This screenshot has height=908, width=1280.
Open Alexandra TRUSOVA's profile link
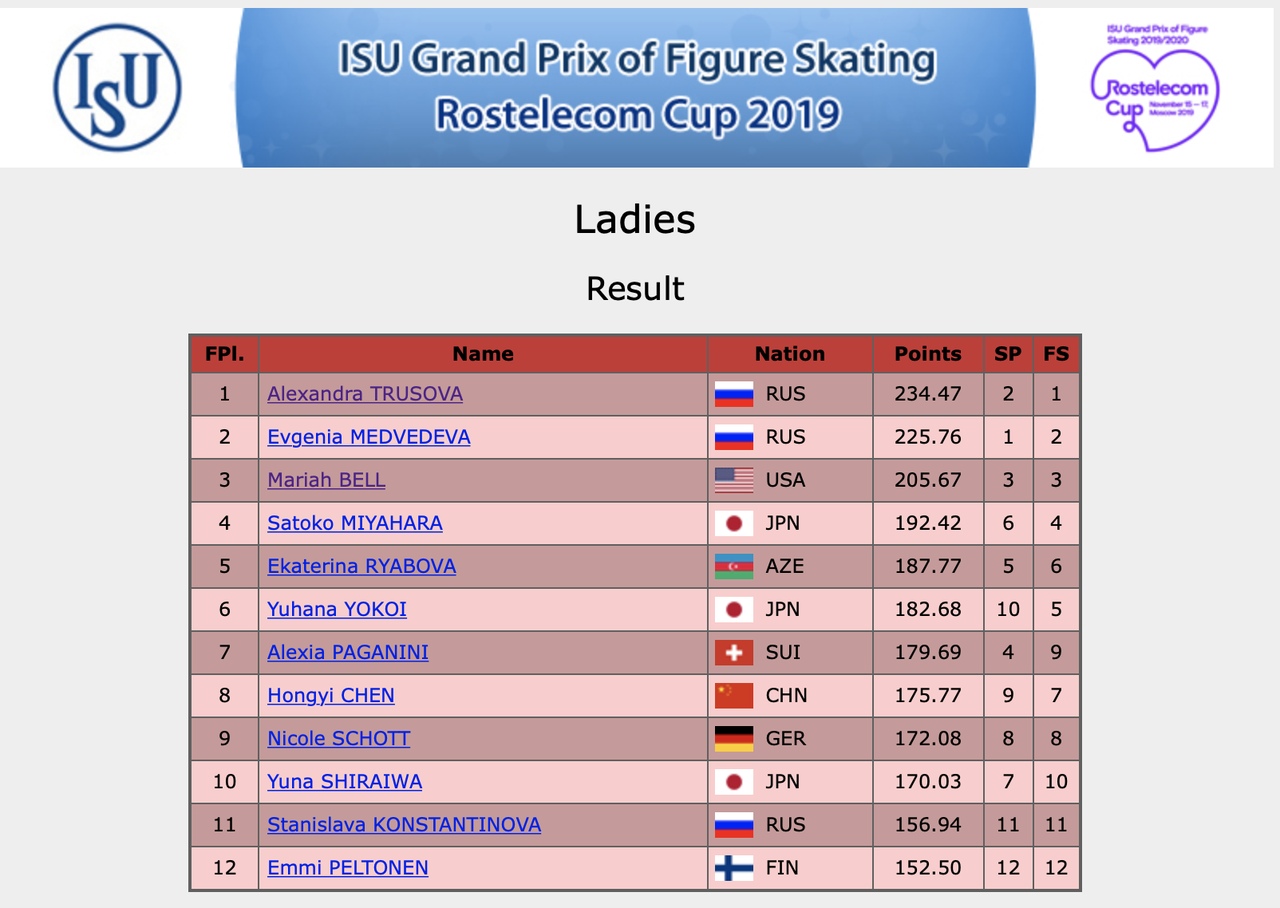tap(365, 394)
